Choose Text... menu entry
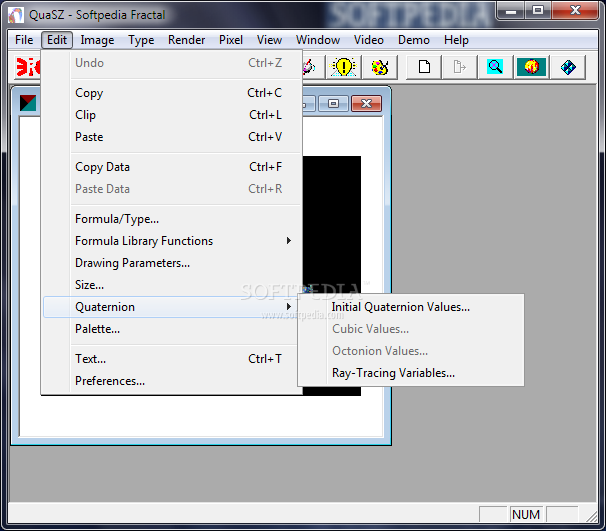Image resolution: width=606 pixels, height=531 pixels. (x=172, y=359)
